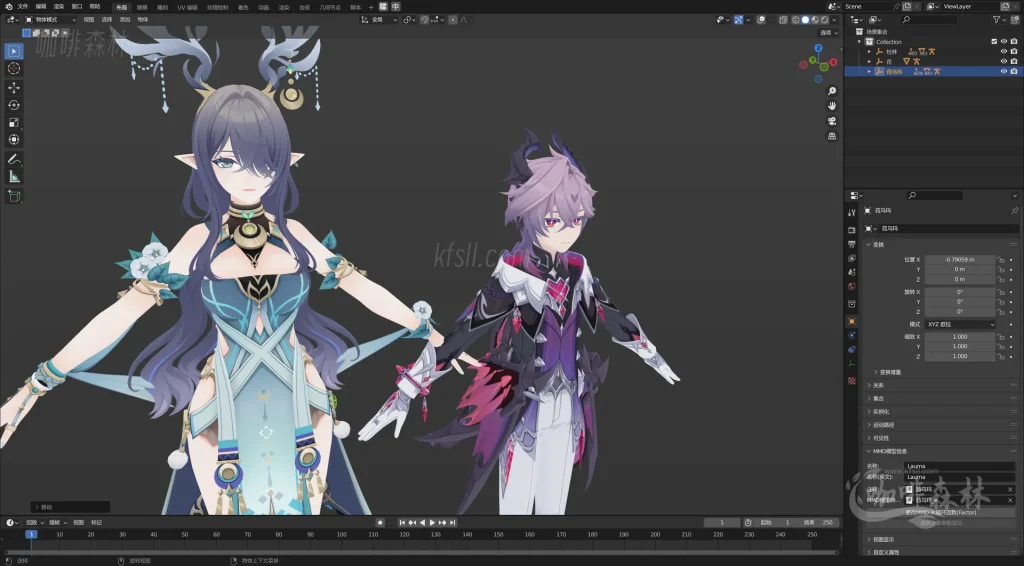Expand the 花 item in the Outliner
The image size is (1024, 566).
pos(869,61)
